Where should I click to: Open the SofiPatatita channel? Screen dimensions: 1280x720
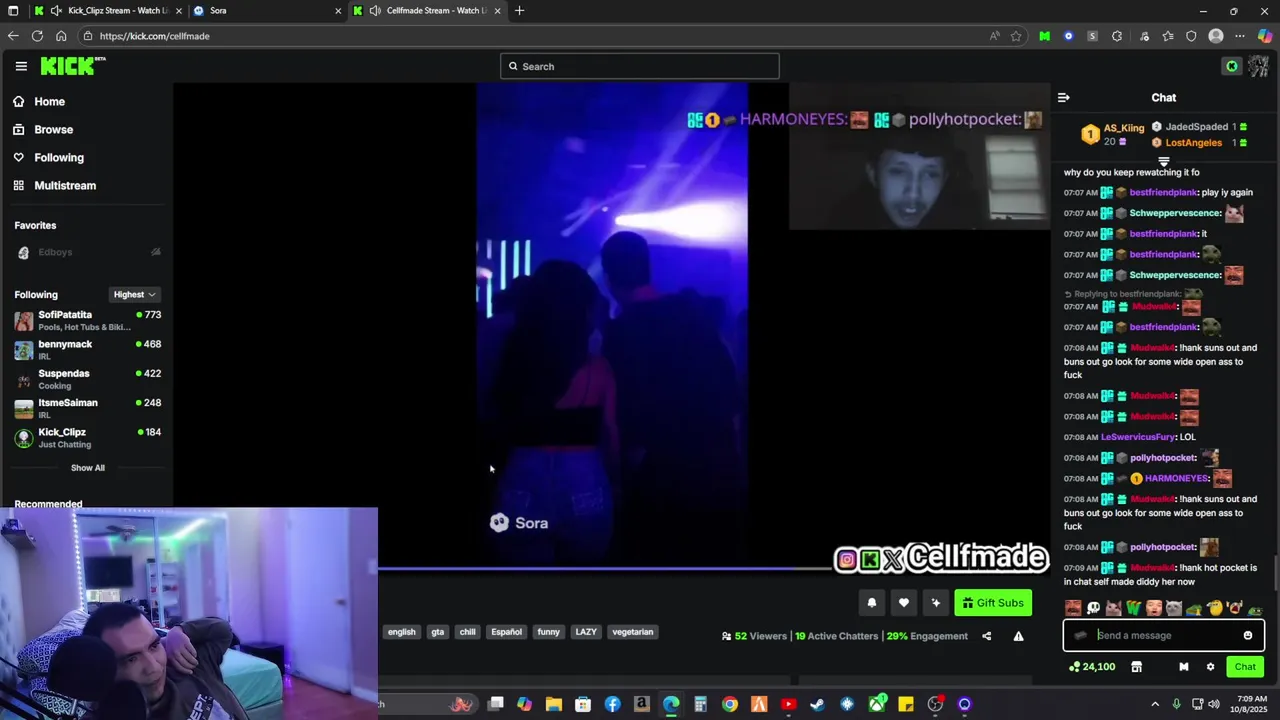coord(87,320)
